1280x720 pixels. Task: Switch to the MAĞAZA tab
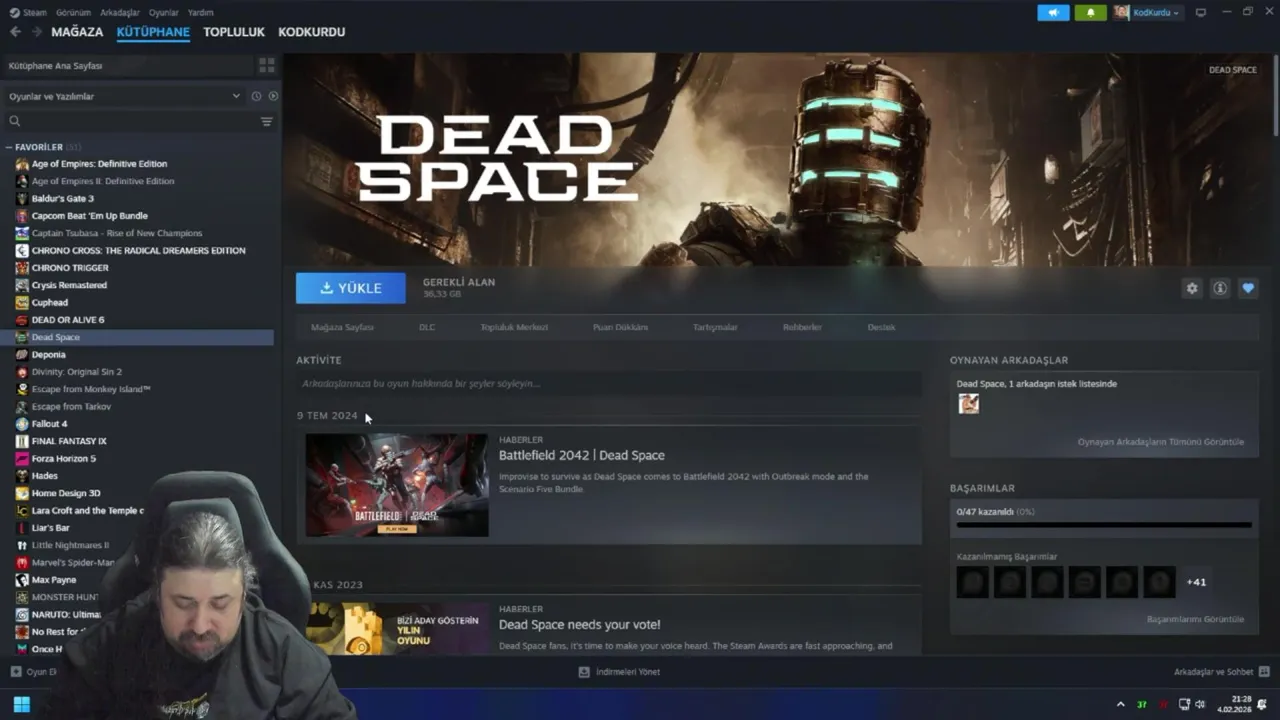tap(77, 32)
